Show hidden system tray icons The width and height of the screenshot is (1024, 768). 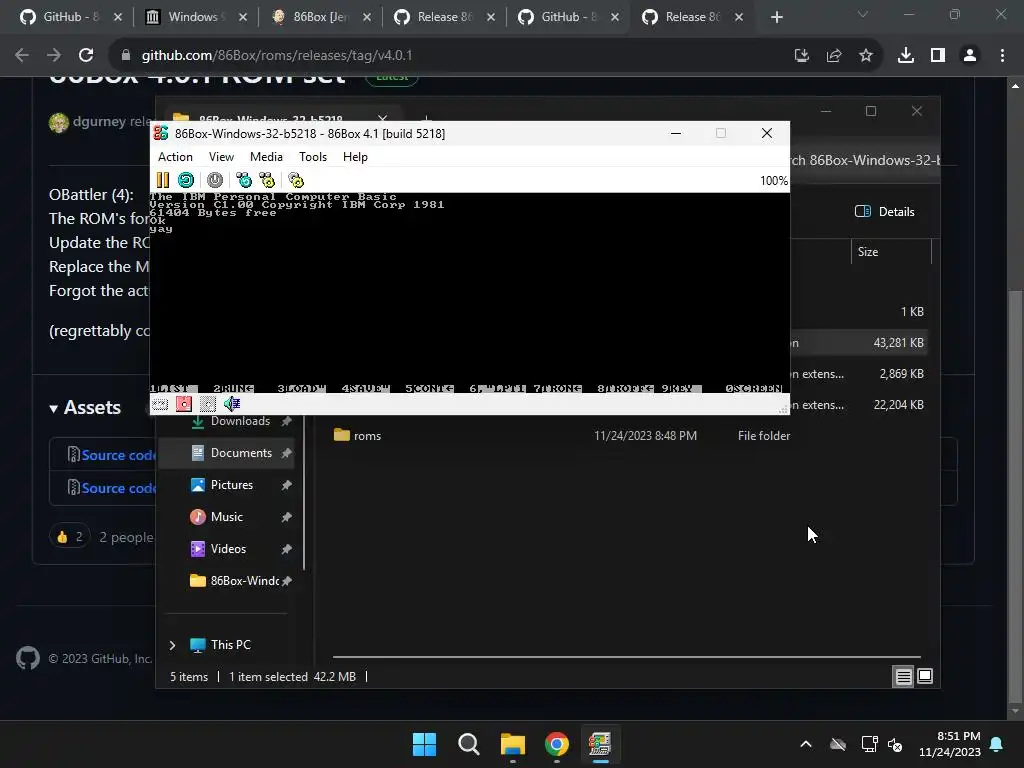(806, 744)
